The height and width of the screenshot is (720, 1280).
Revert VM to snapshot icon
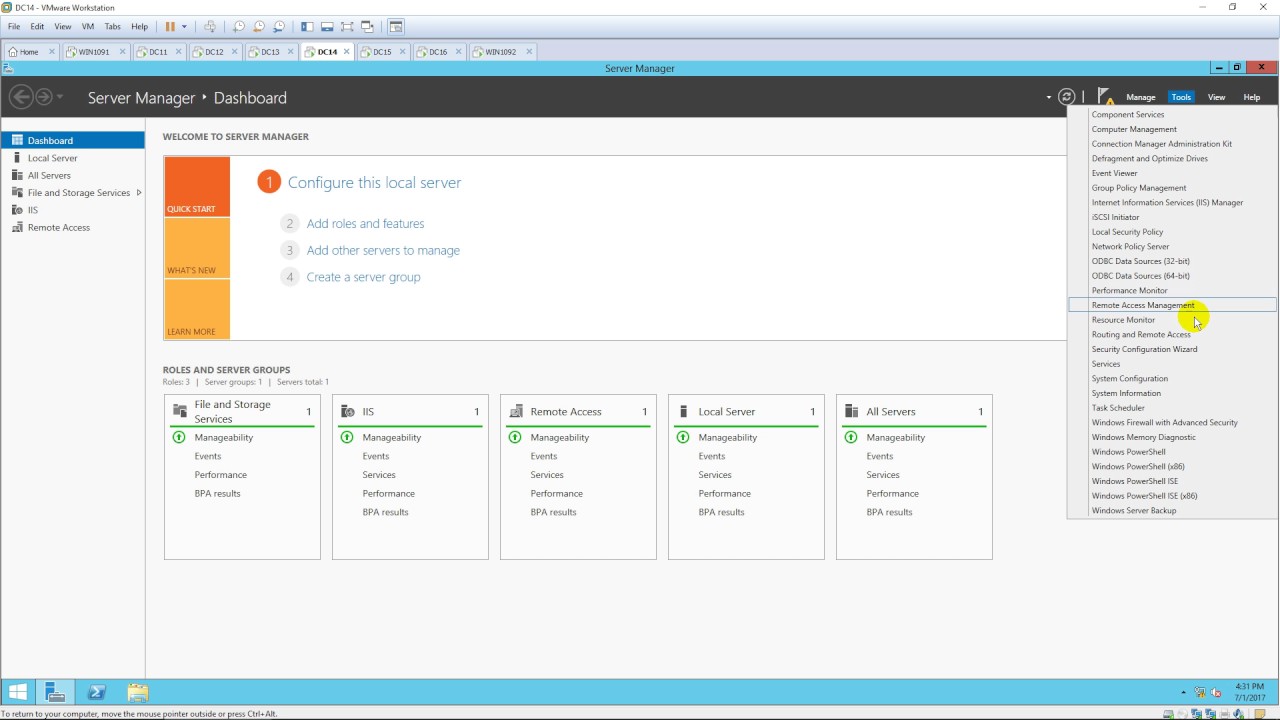pyautogui.click(x=259, y=26)
